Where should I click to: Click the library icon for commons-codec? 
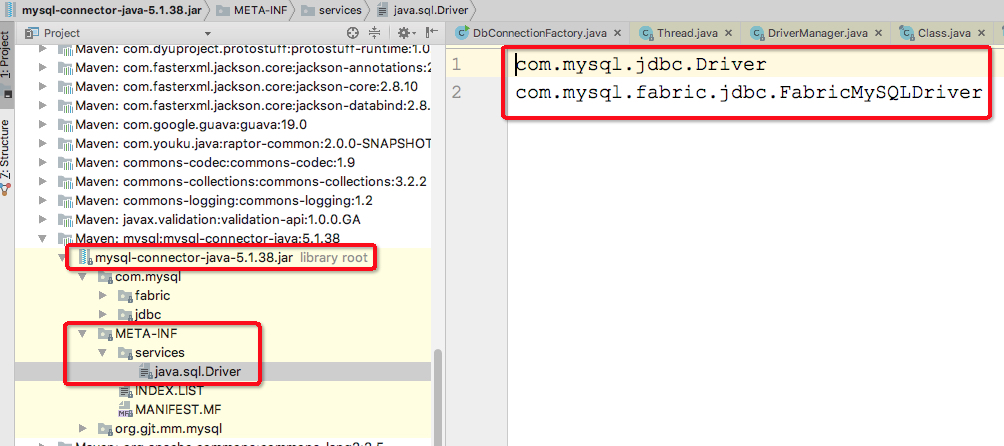65,163
